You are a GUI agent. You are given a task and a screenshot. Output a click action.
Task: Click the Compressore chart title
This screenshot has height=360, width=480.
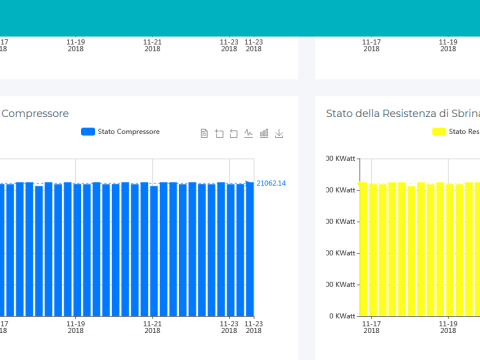pyautogui.click(x=35, y=113)
